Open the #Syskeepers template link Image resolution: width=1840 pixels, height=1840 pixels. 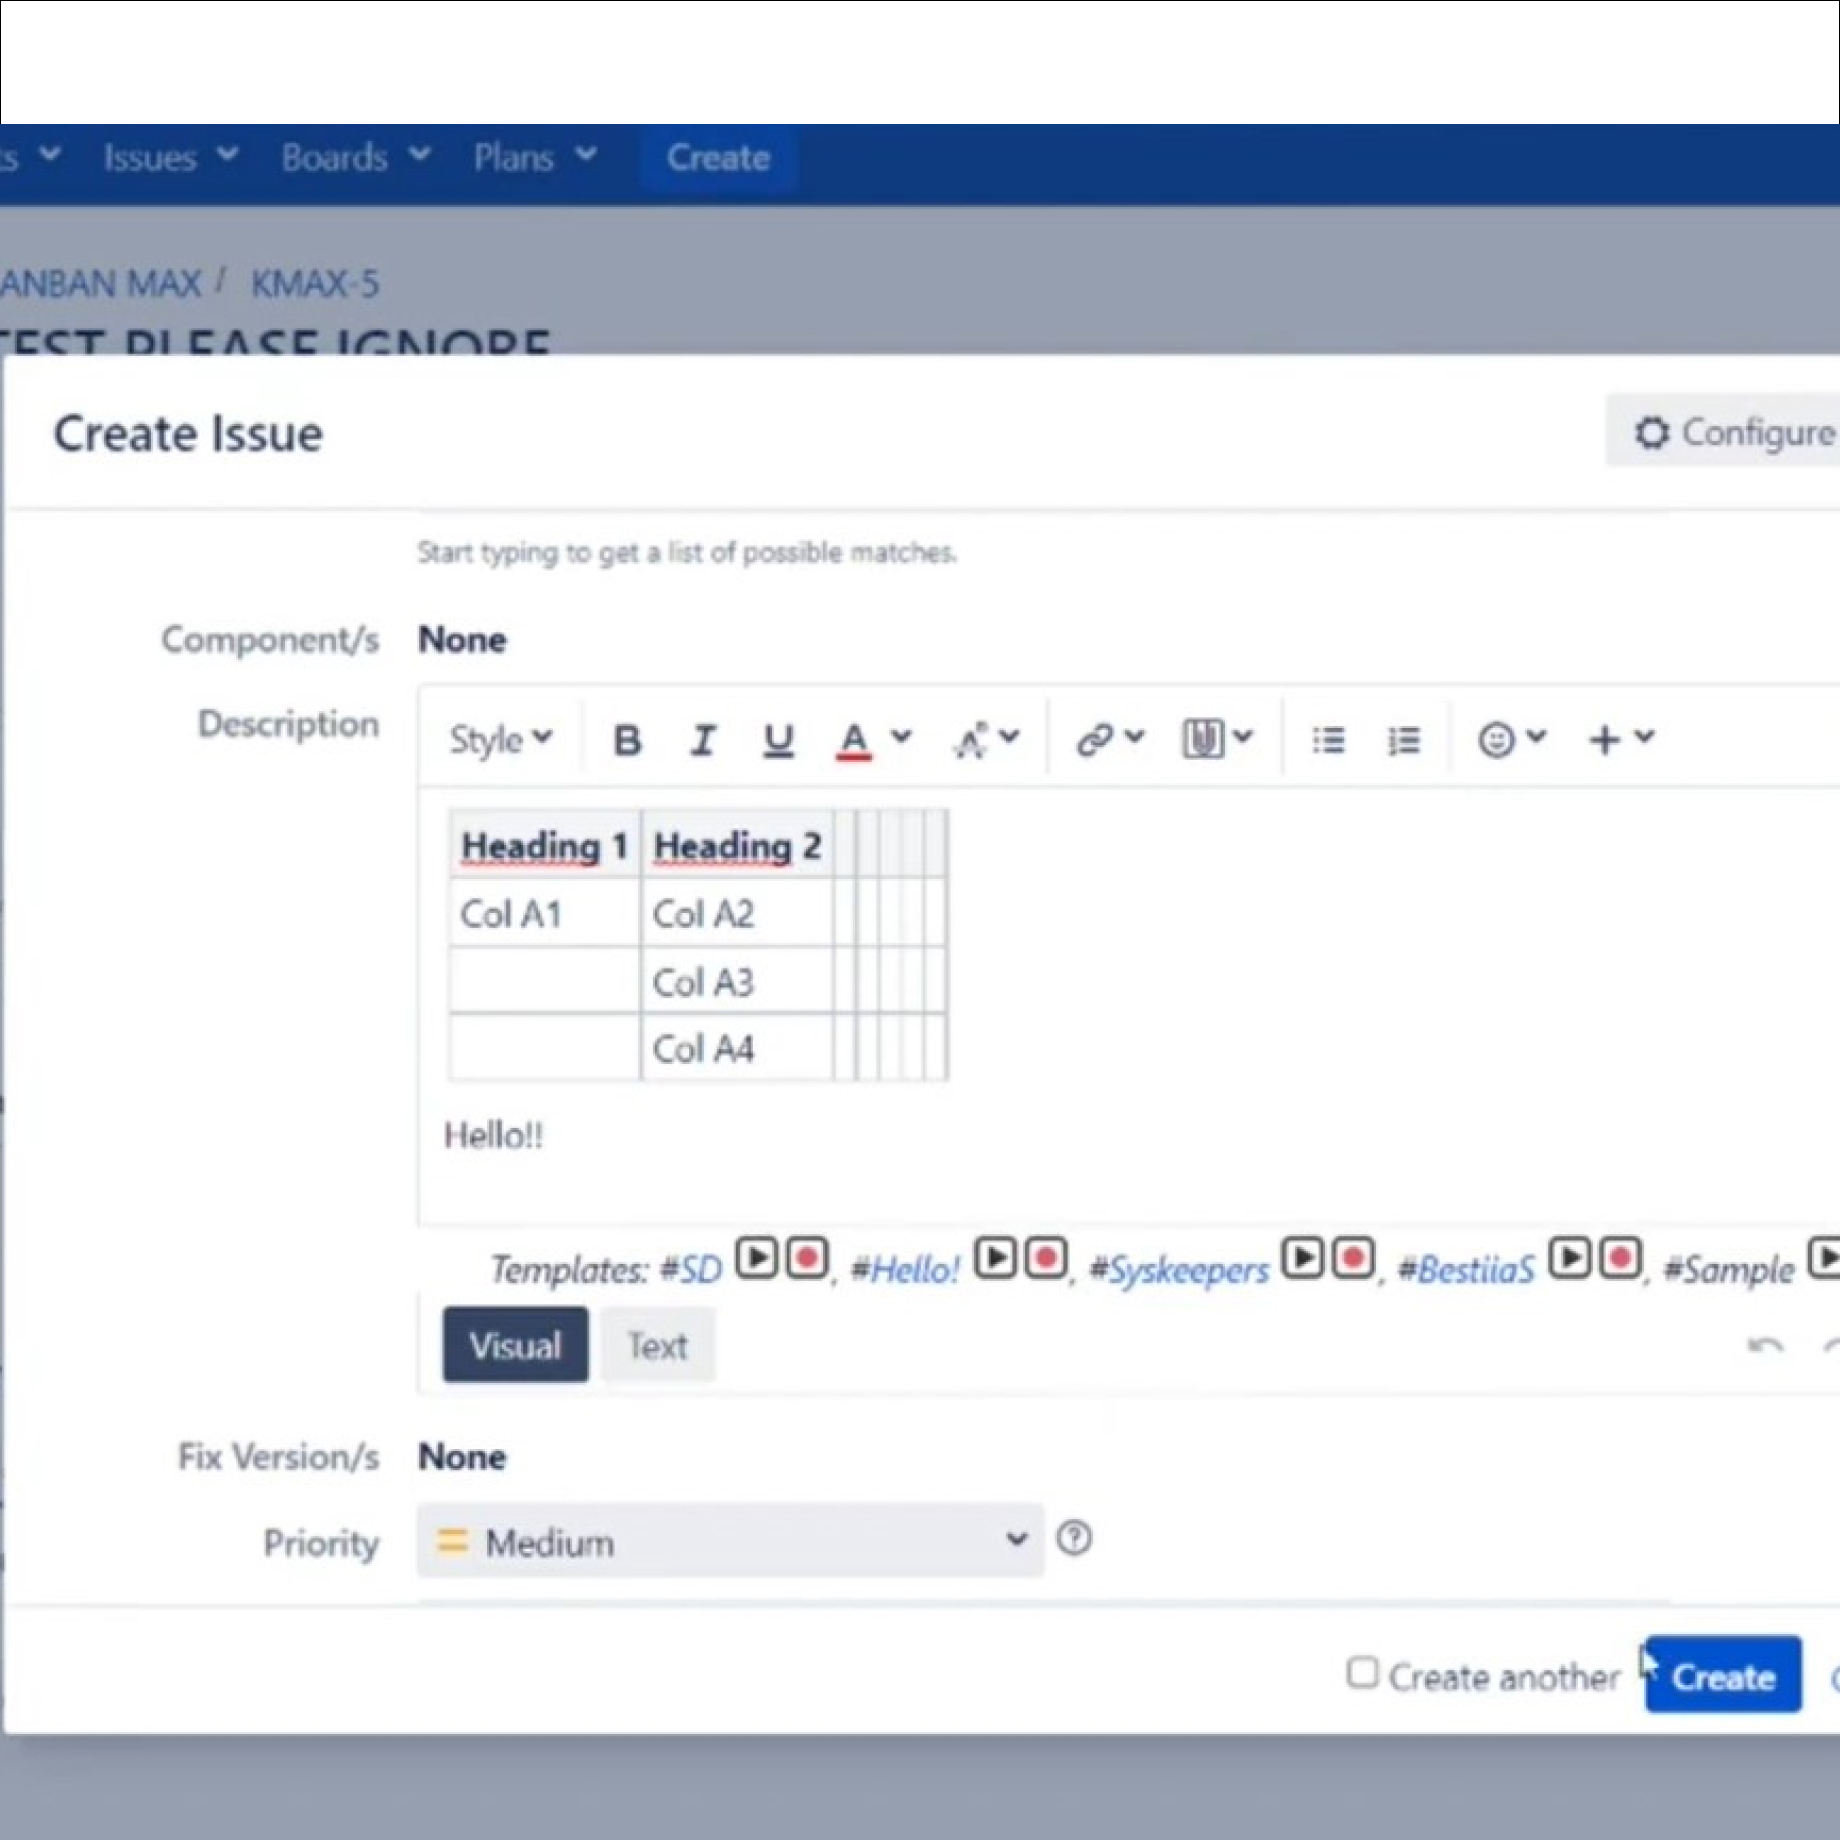(1190, 1270)
